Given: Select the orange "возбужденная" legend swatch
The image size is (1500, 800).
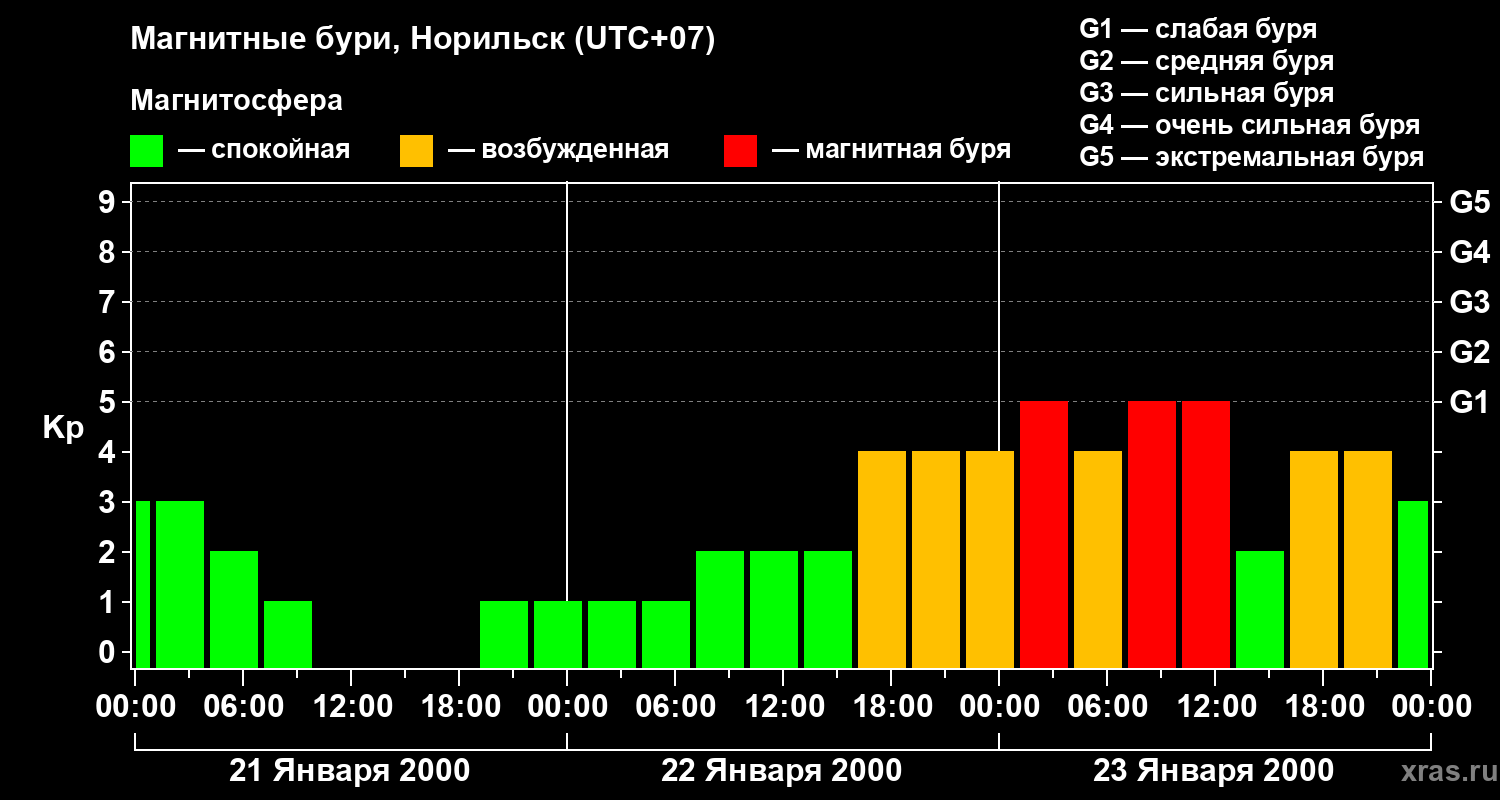Looking at the screenshot, I should (x=417, y=151).
